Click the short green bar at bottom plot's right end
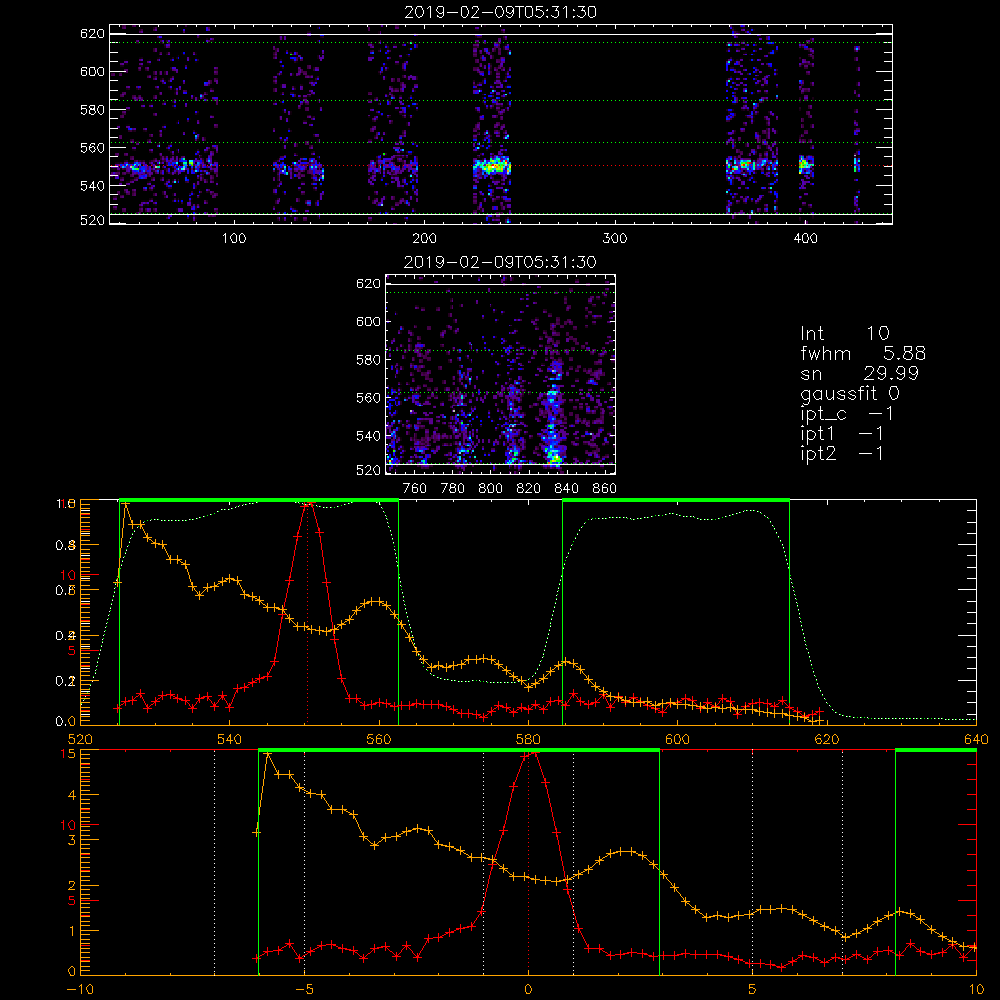The image size is (1000, 1000). pos(936,751)
